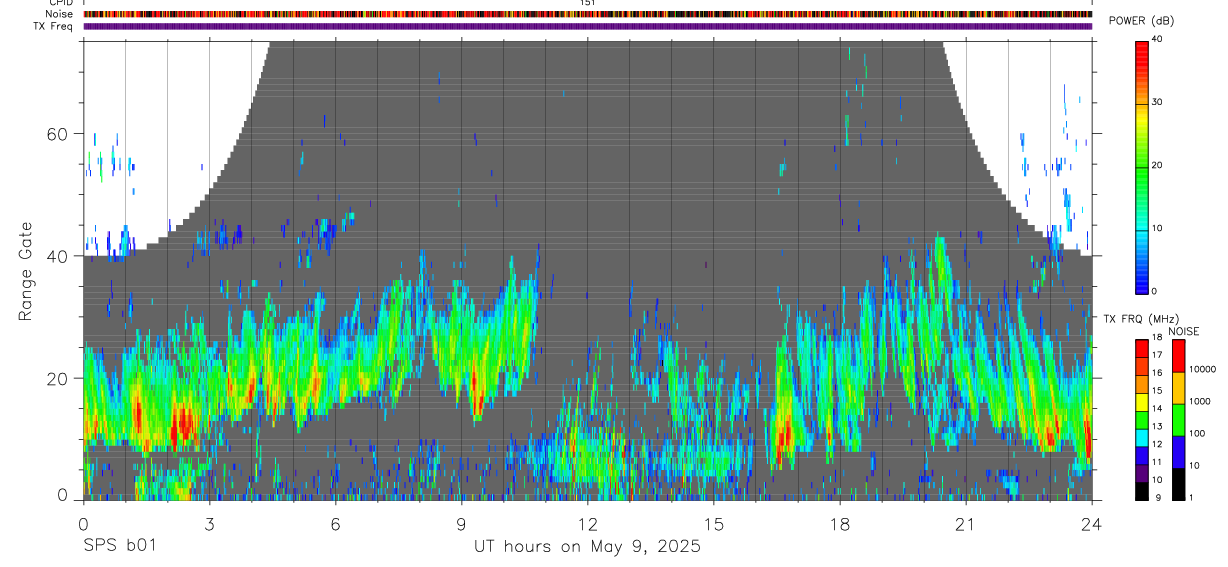Click the '151' CPID value at top
The image size is (1228, 567).
click(588, 3)
